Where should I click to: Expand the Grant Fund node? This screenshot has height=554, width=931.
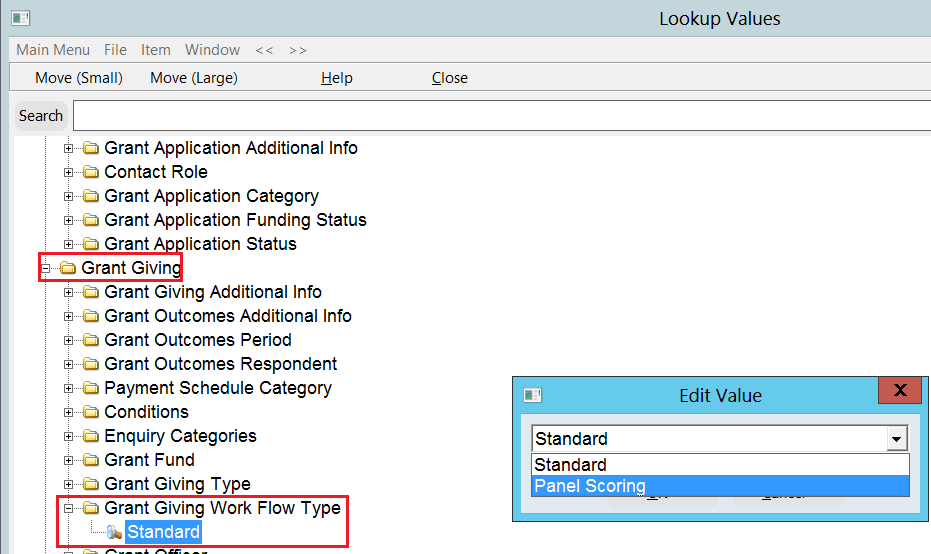click(x=68, y=460)
